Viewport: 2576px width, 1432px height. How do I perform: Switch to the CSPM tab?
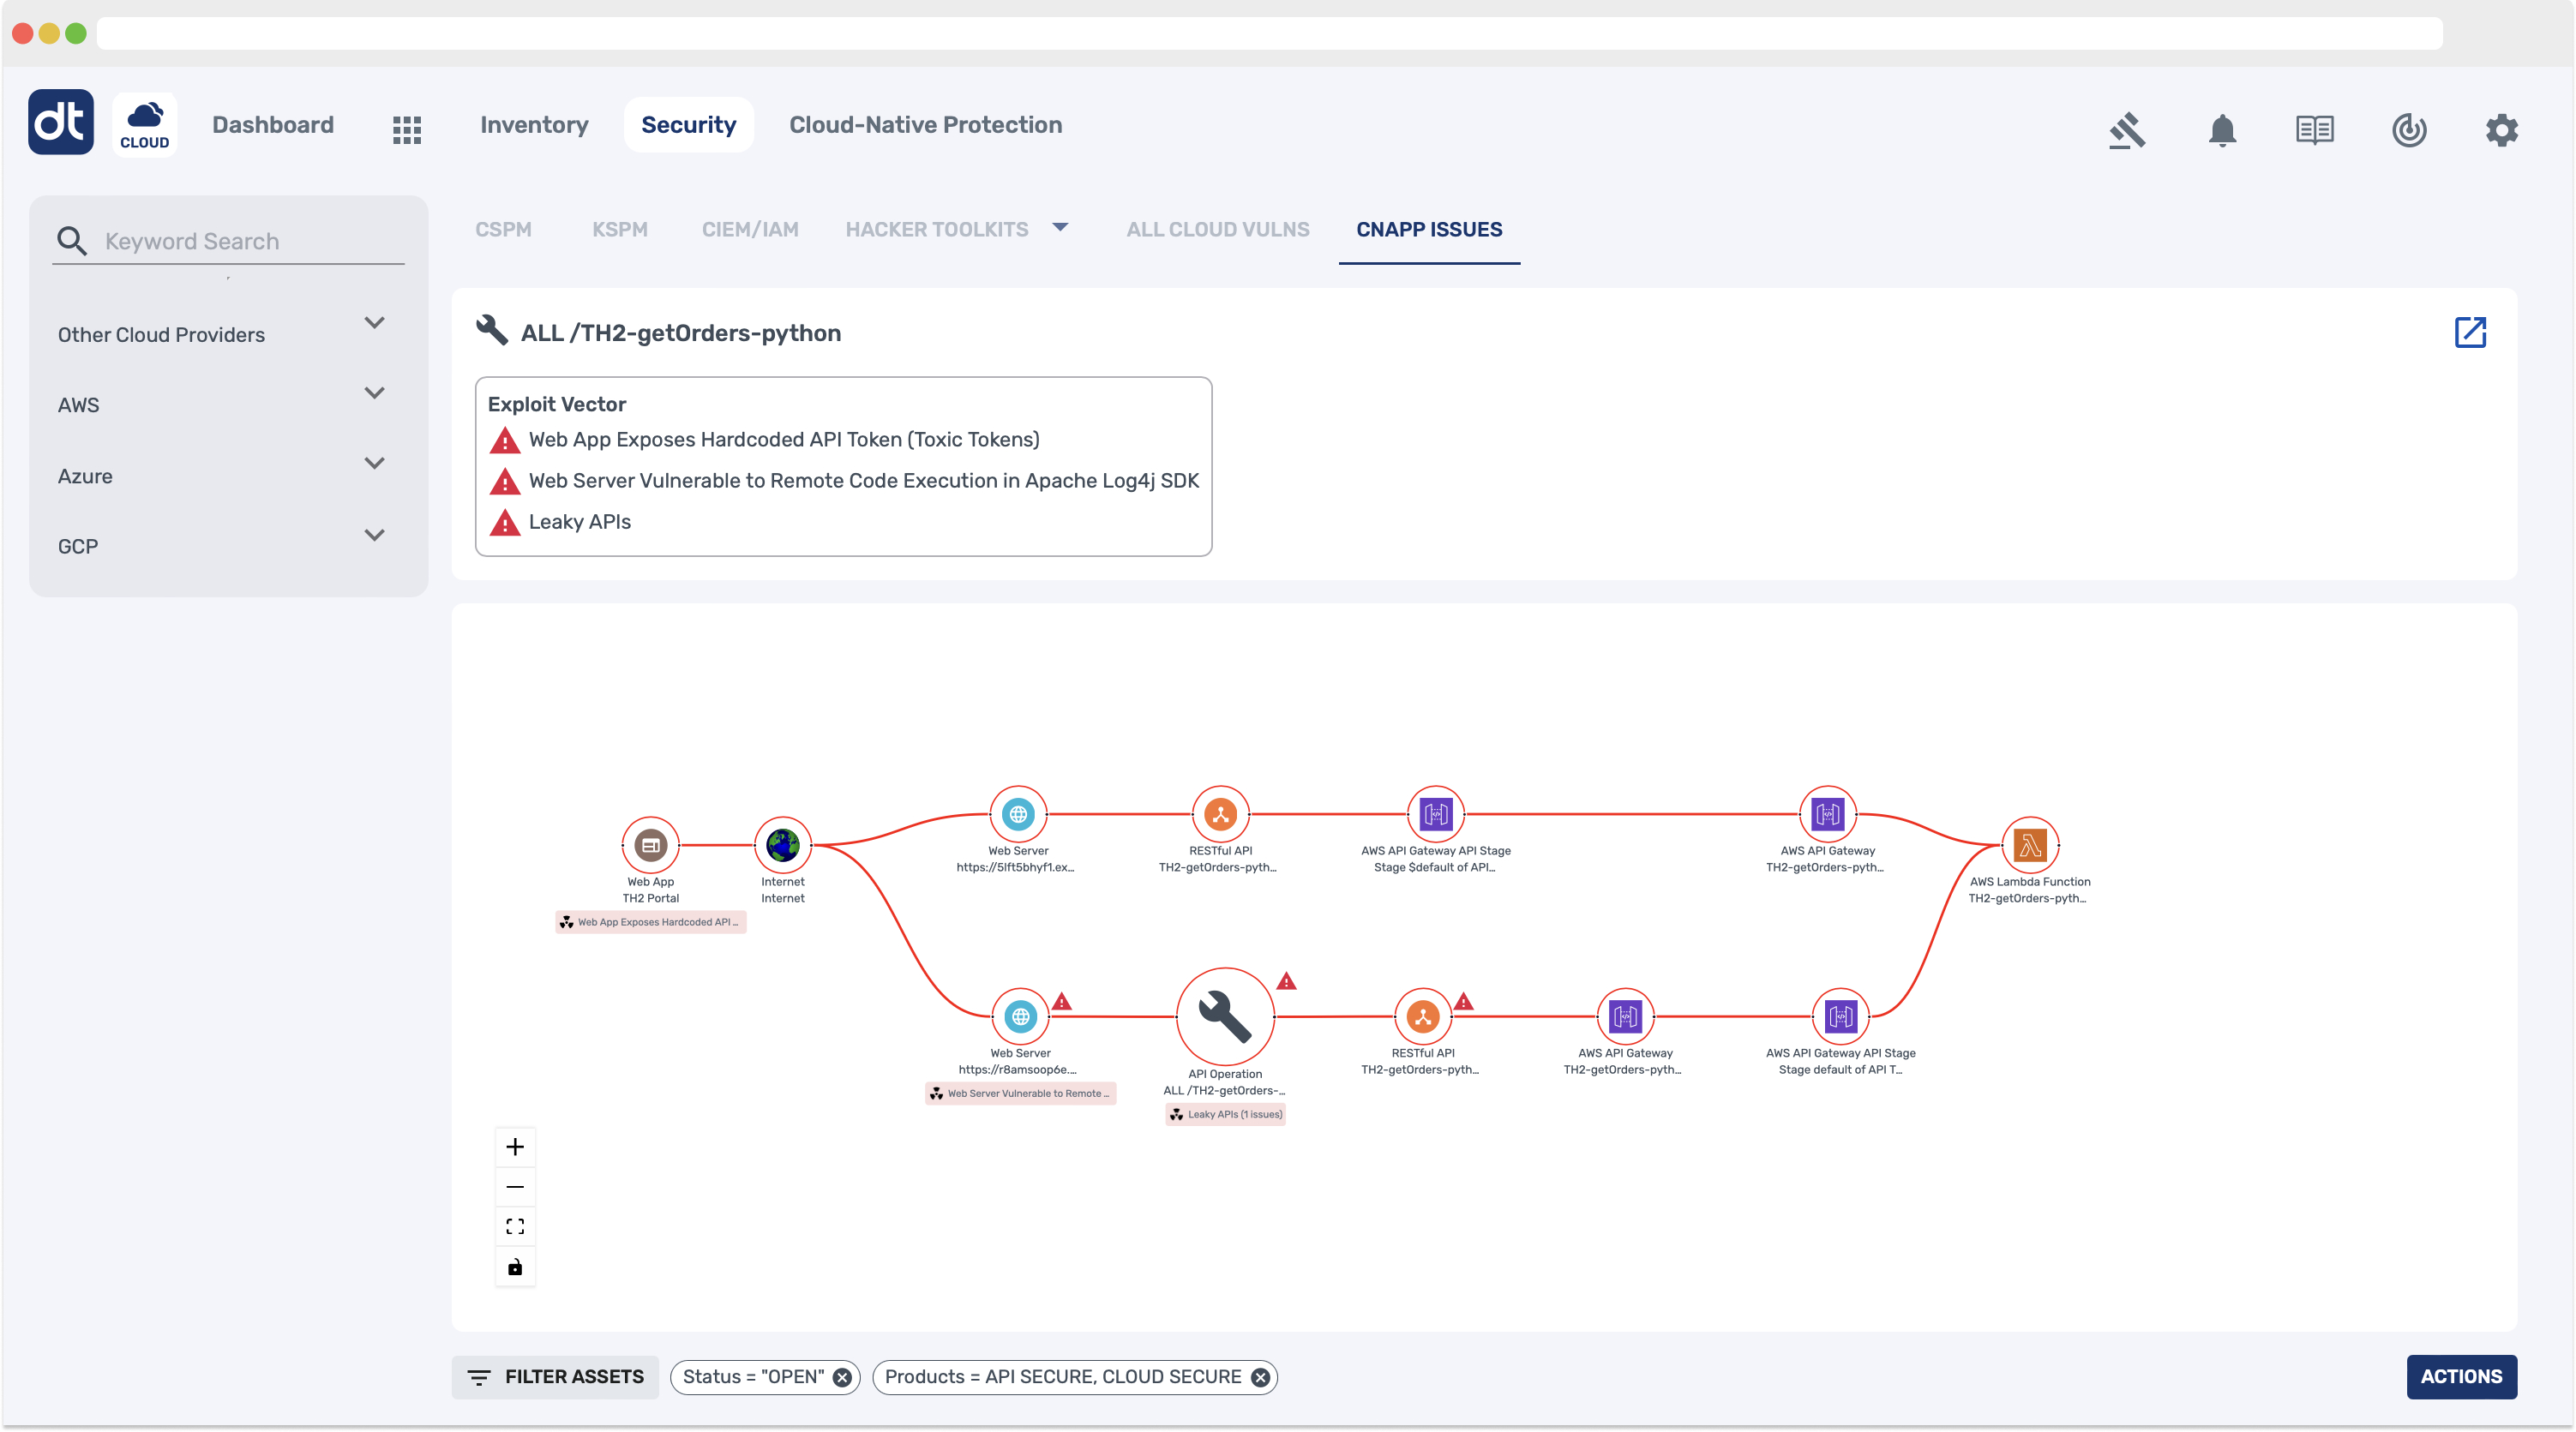pos(503,229)
